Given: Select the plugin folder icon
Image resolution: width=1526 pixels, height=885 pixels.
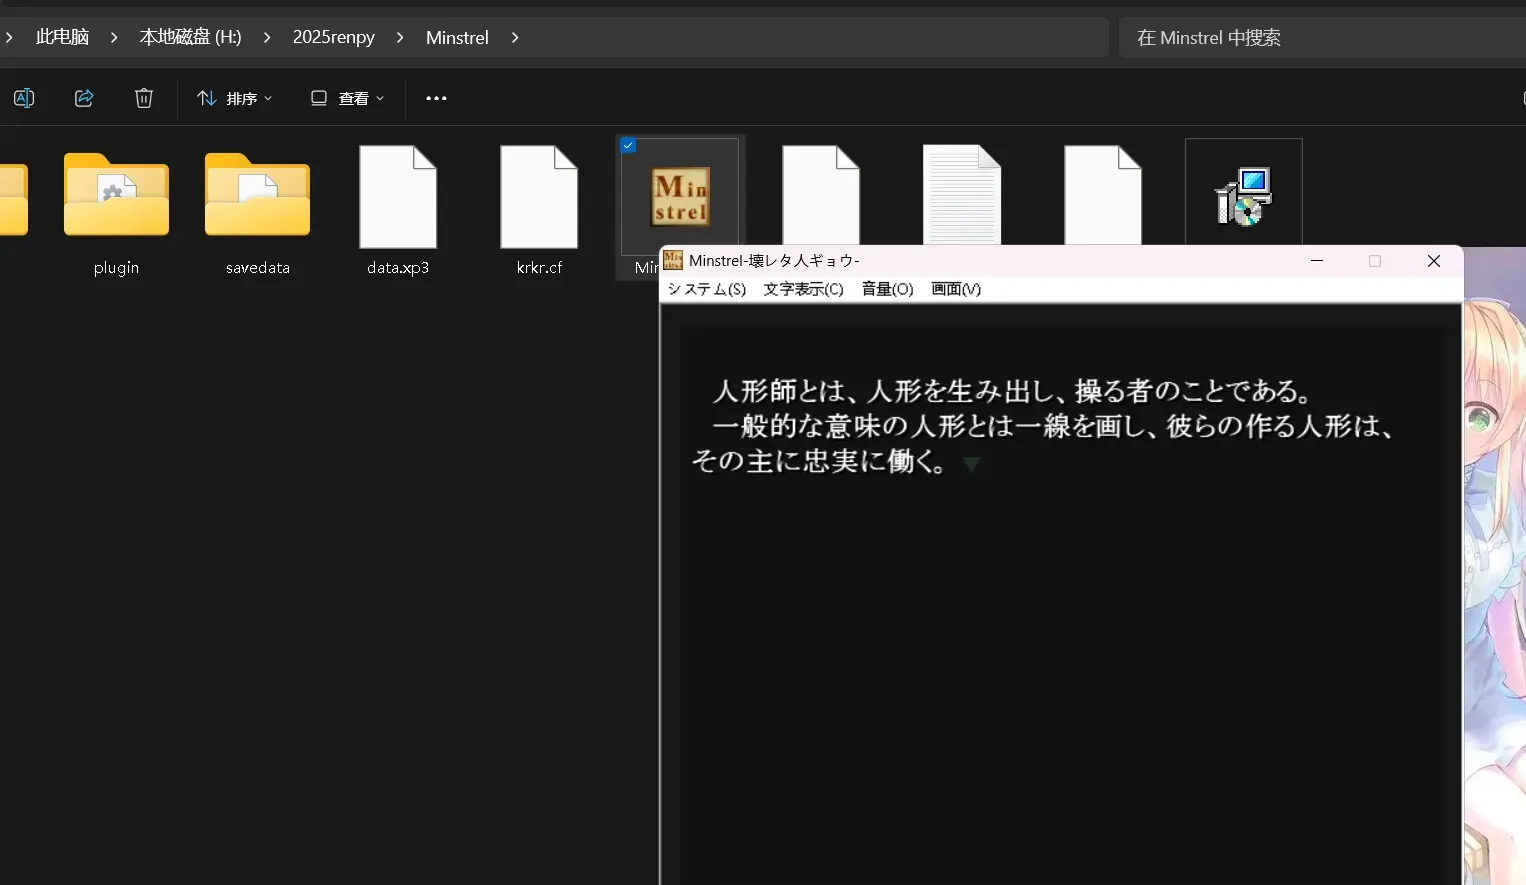Looking at the screenshot, I should coord(116,195).
